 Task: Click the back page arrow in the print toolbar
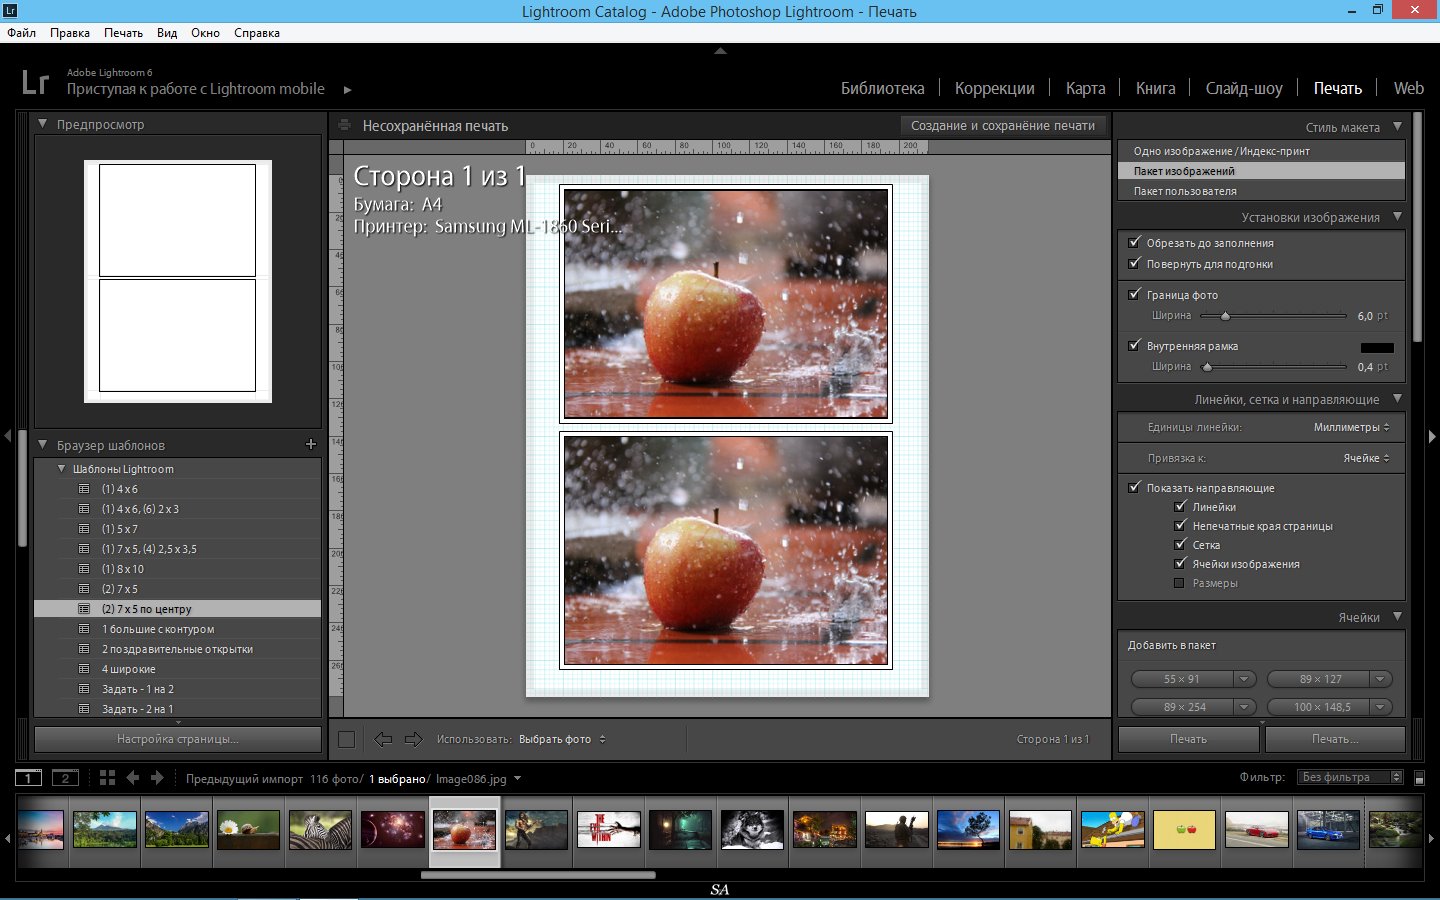coord(383,739)
